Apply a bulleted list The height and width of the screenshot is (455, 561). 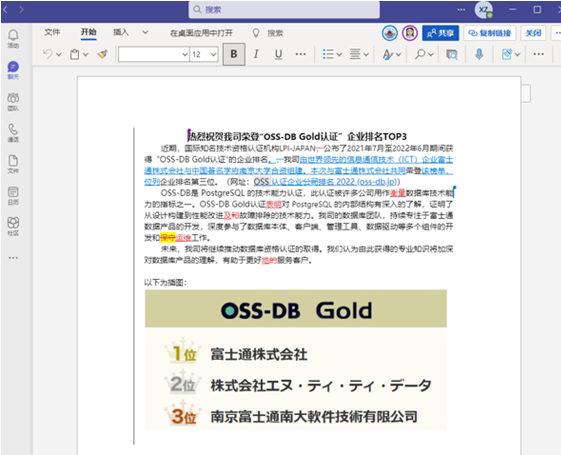pos(328,54)
